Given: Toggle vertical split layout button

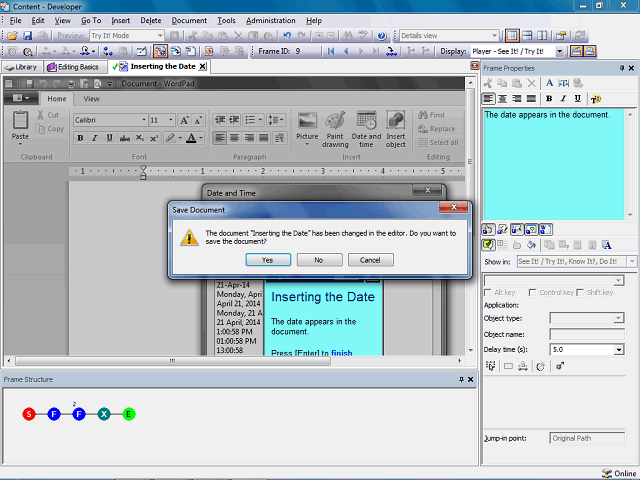Looking at the screenshot, I should click(542, 36).
